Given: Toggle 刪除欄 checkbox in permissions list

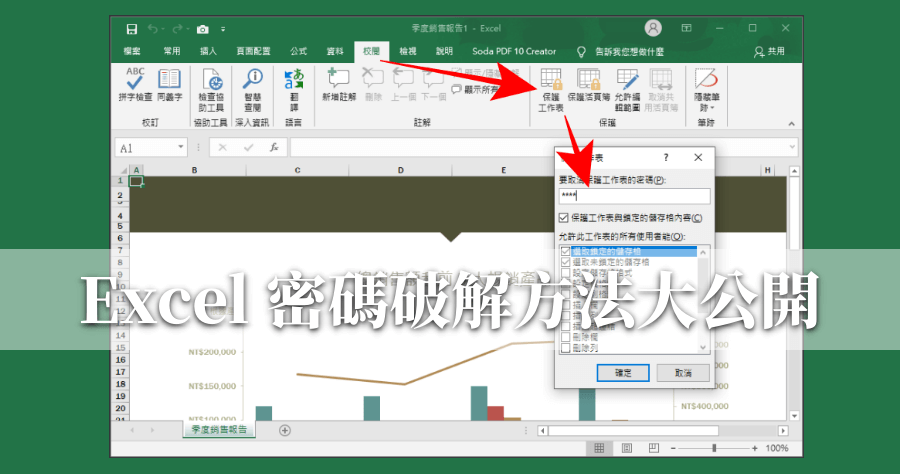Looking at the screenshot, I should (566, 337).
